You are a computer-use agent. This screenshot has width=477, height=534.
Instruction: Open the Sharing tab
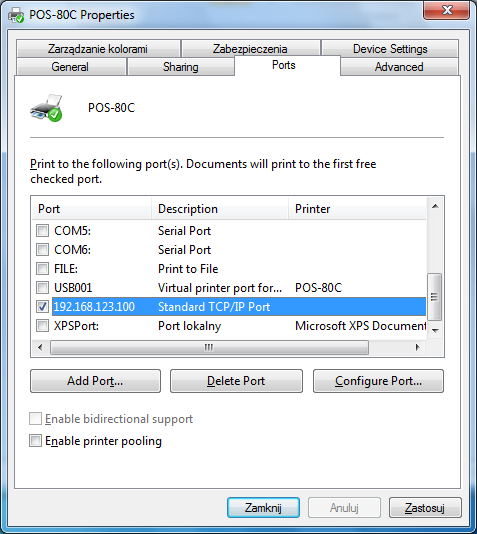180,67
